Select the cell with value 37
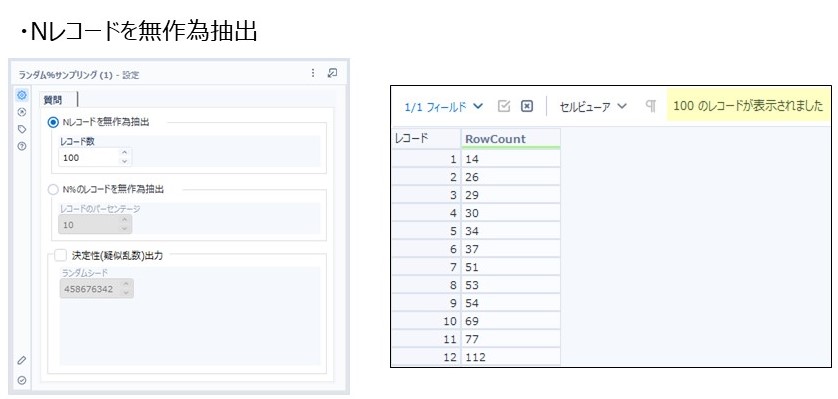 click(x=510, y=249)
